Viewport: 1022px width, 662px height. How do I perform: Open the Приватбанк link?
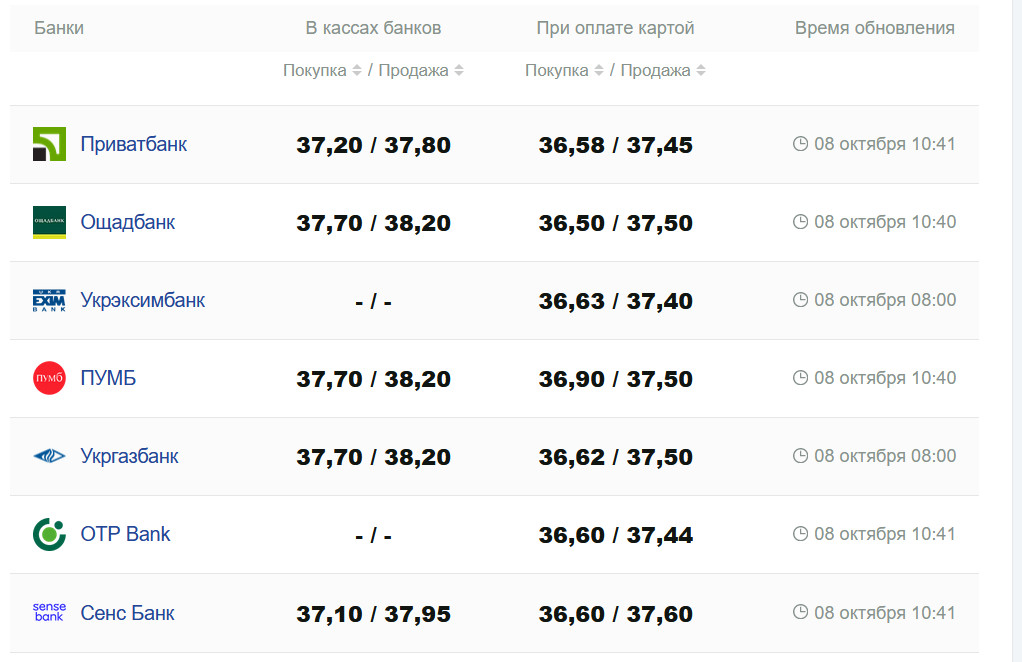coord(133,144)
